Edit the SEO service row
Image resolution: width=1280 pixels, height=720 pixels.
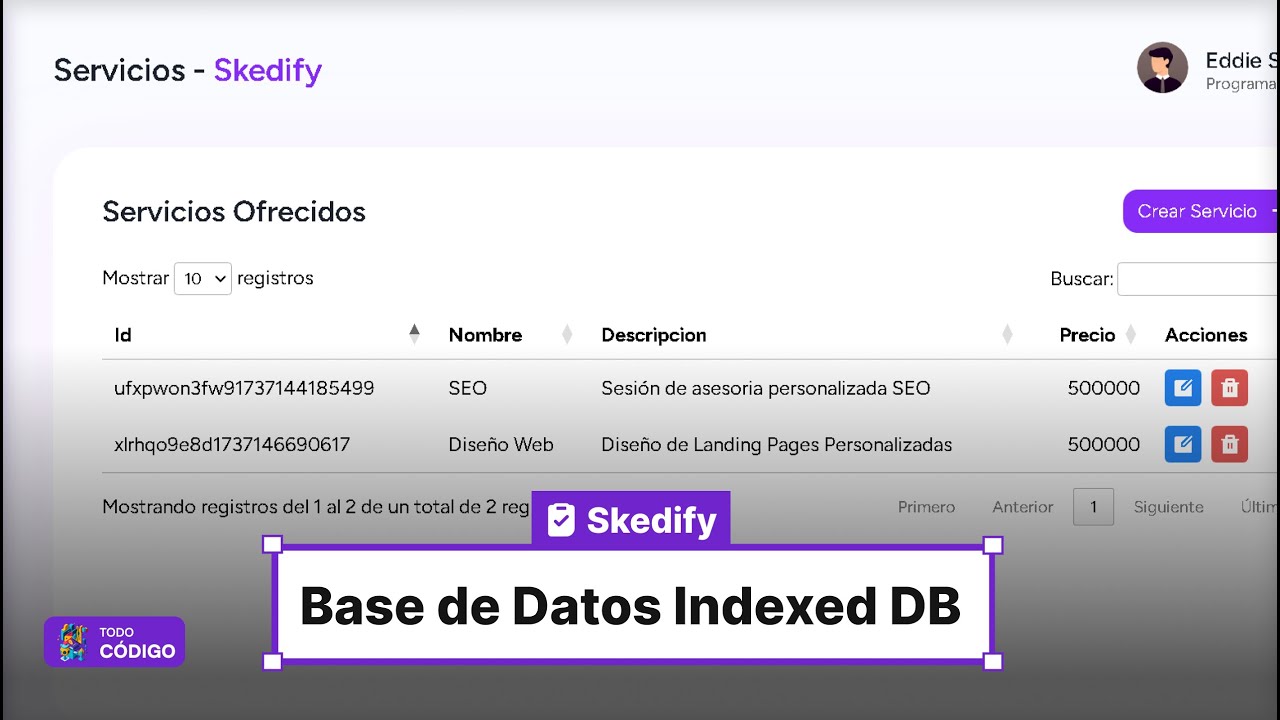[x=1183, y=388]
